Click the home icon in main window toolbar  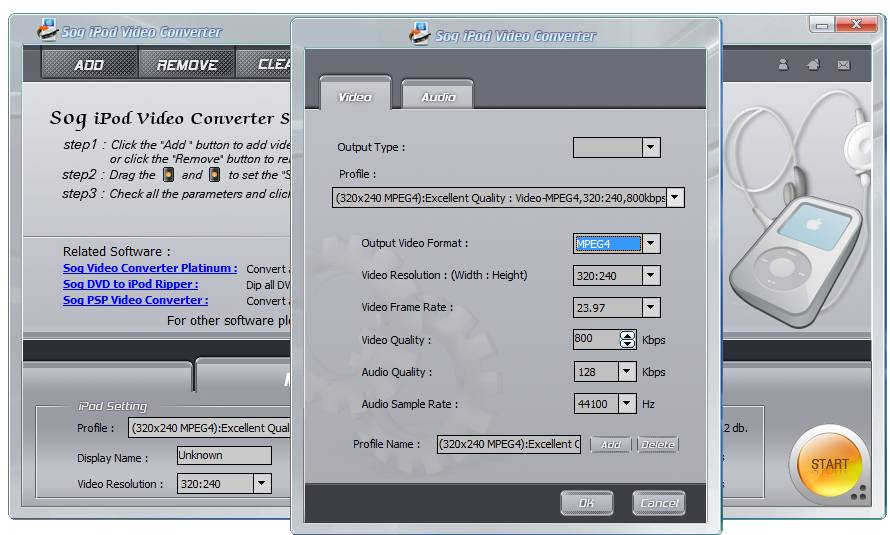[813, 64]
